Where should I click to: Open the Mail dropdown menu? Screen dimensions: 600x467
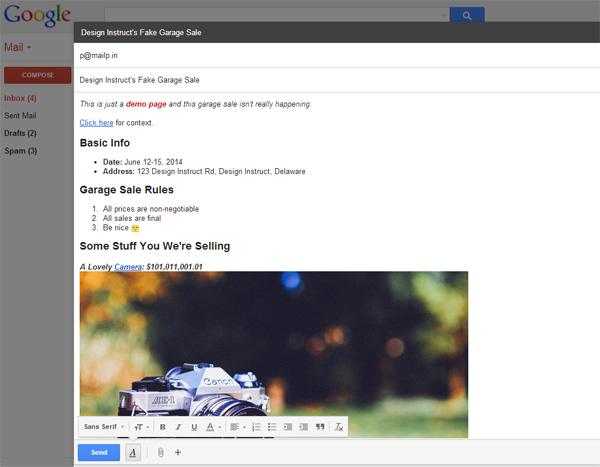coord(18,47)
